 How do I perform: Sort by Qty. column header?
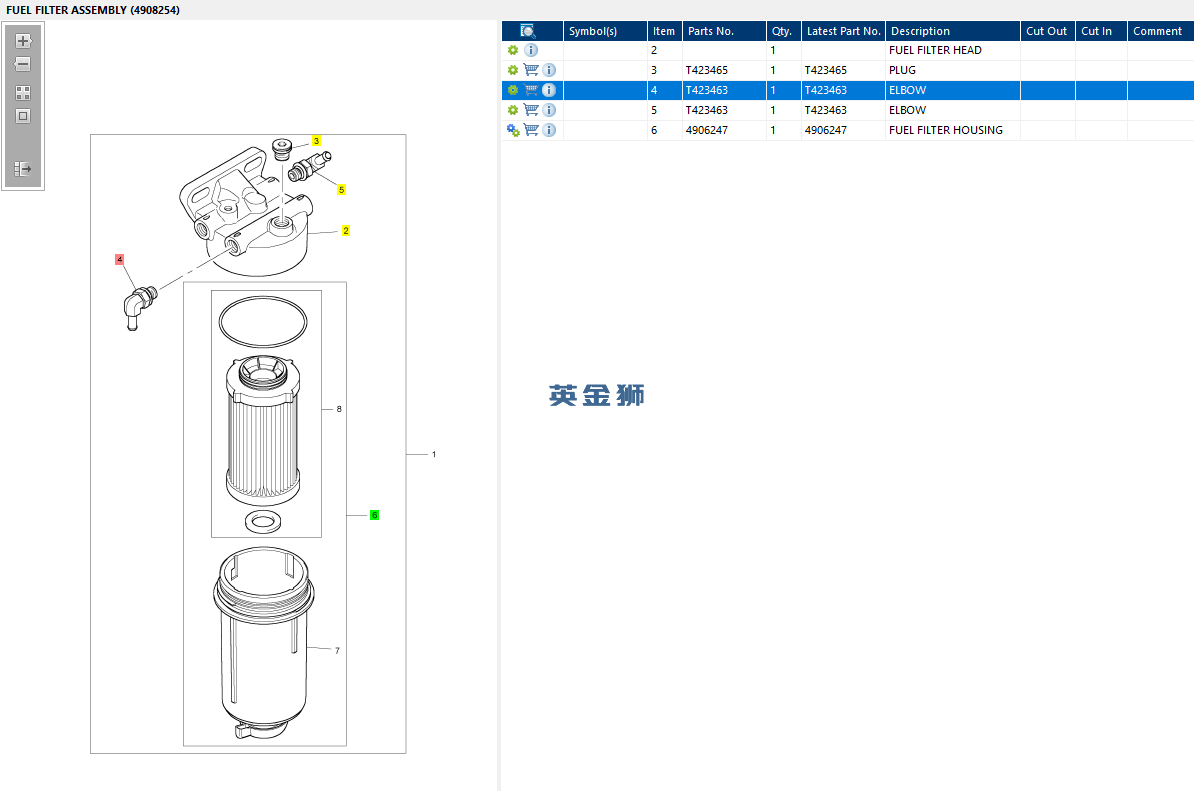(x=784, y=31)
